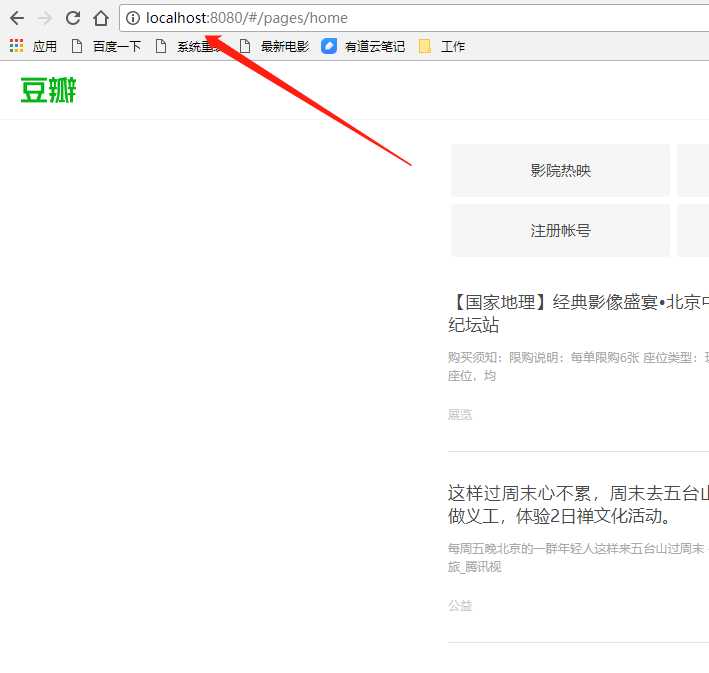709x673 pixels.
Task: Open the 影院热映 section
Action: pos(560,171)
